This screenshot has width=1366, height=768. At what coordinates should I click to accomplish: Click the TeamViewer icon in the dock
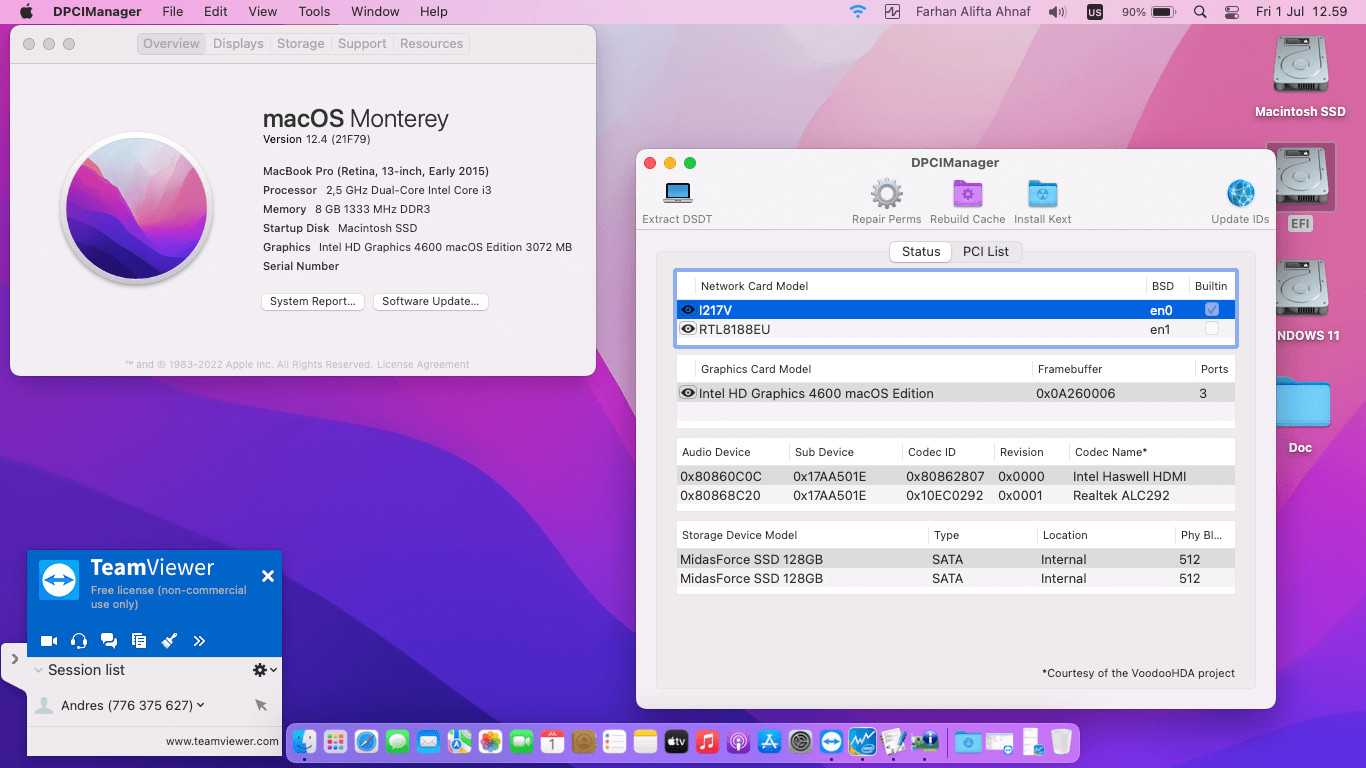click(831, 741)
